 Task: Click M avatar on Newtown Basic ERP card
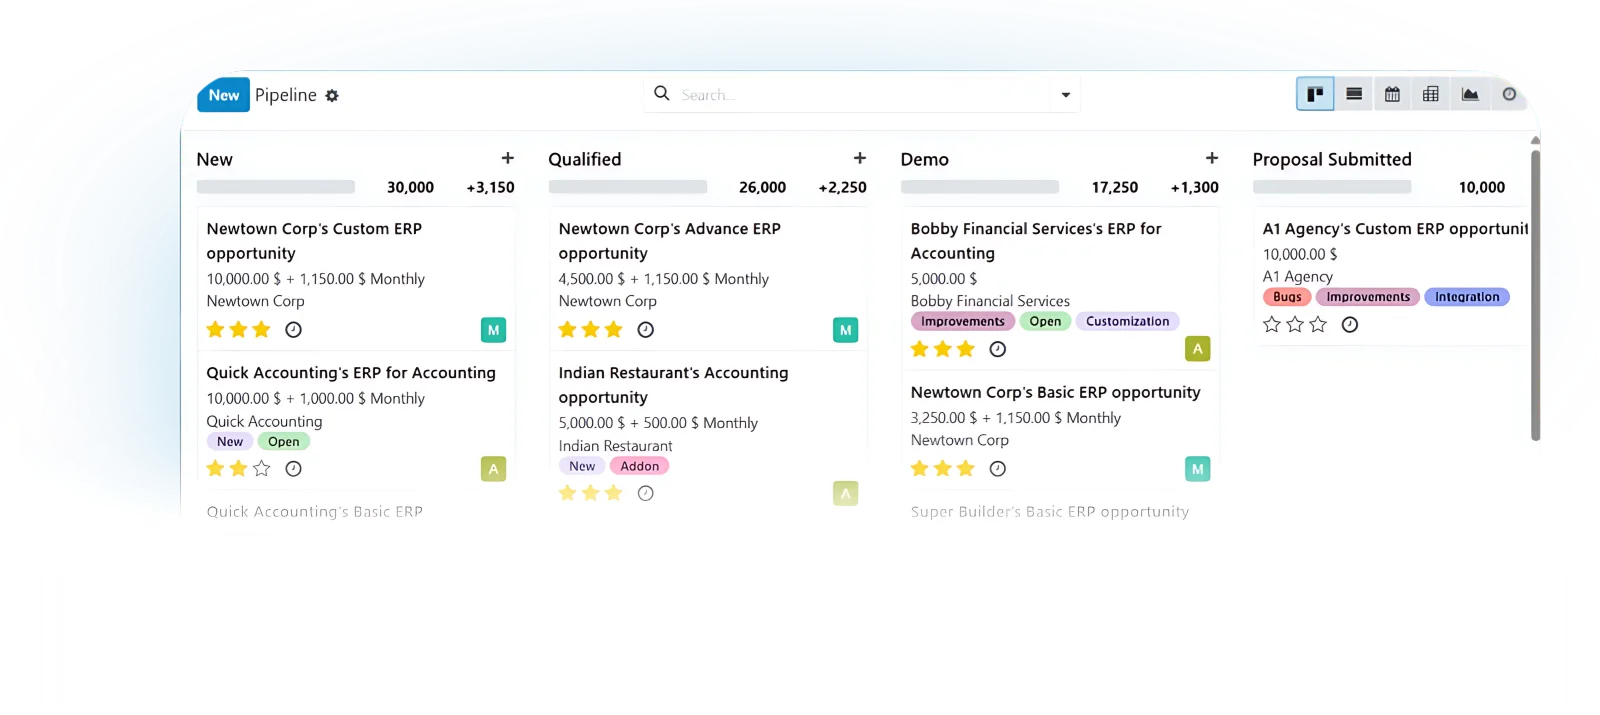click(1198, 469)
